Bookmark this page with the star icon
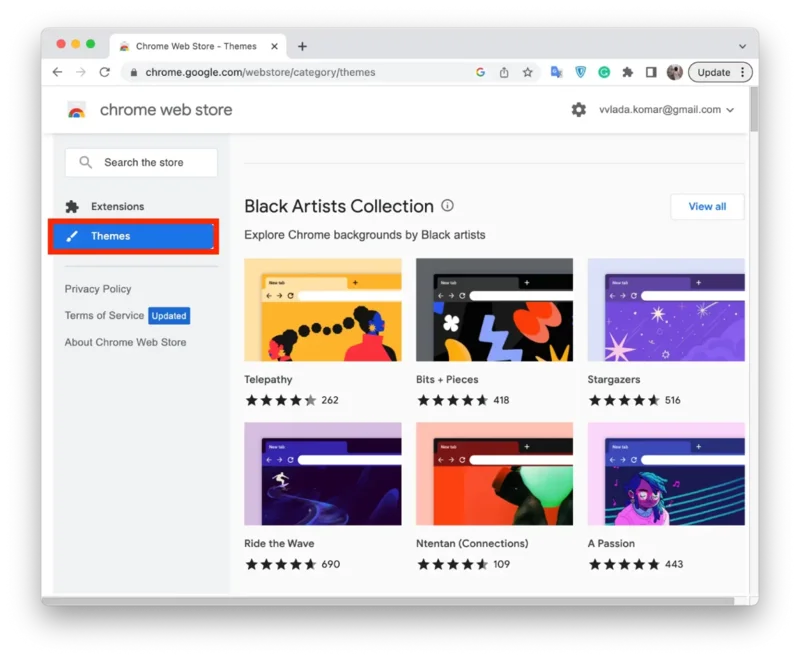Screen dimensions: 800x660 pyautogui.click(x=528, y=72)
